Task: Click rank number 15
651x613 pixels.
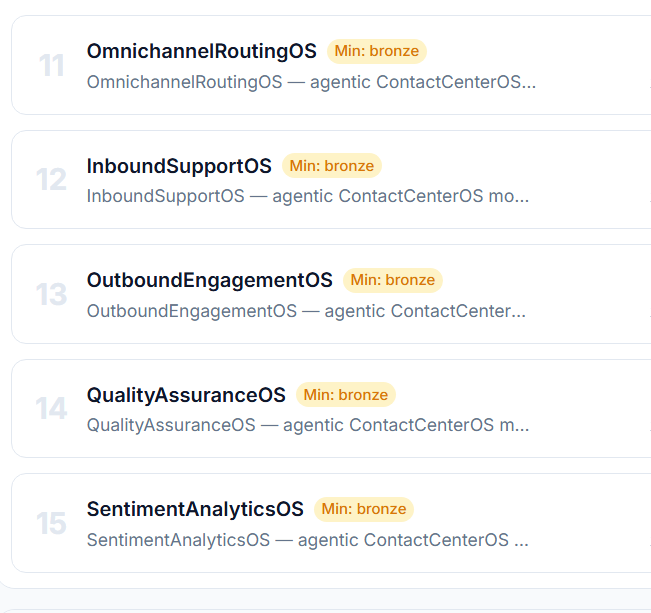Action: coord(51,523)
